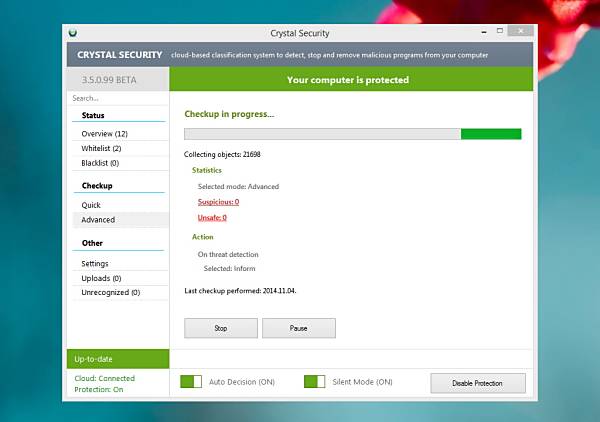
Task: Click 'Last checkup performed: 2014.11.04.' text
Action: click(x=240, y=291)
